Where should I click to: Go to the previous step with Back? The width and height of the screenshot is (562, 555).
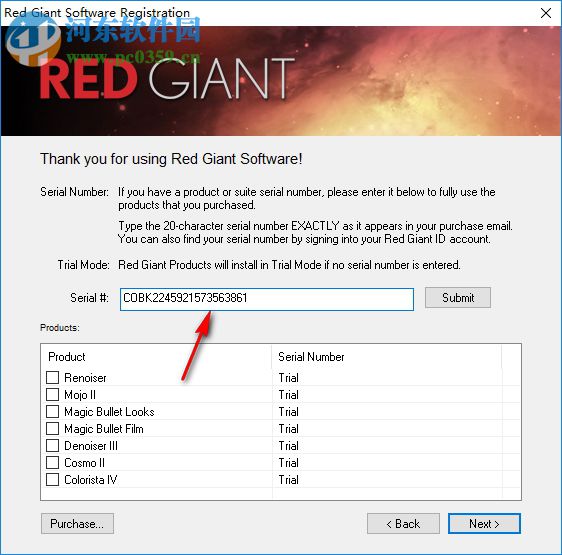tap(403, 524)
